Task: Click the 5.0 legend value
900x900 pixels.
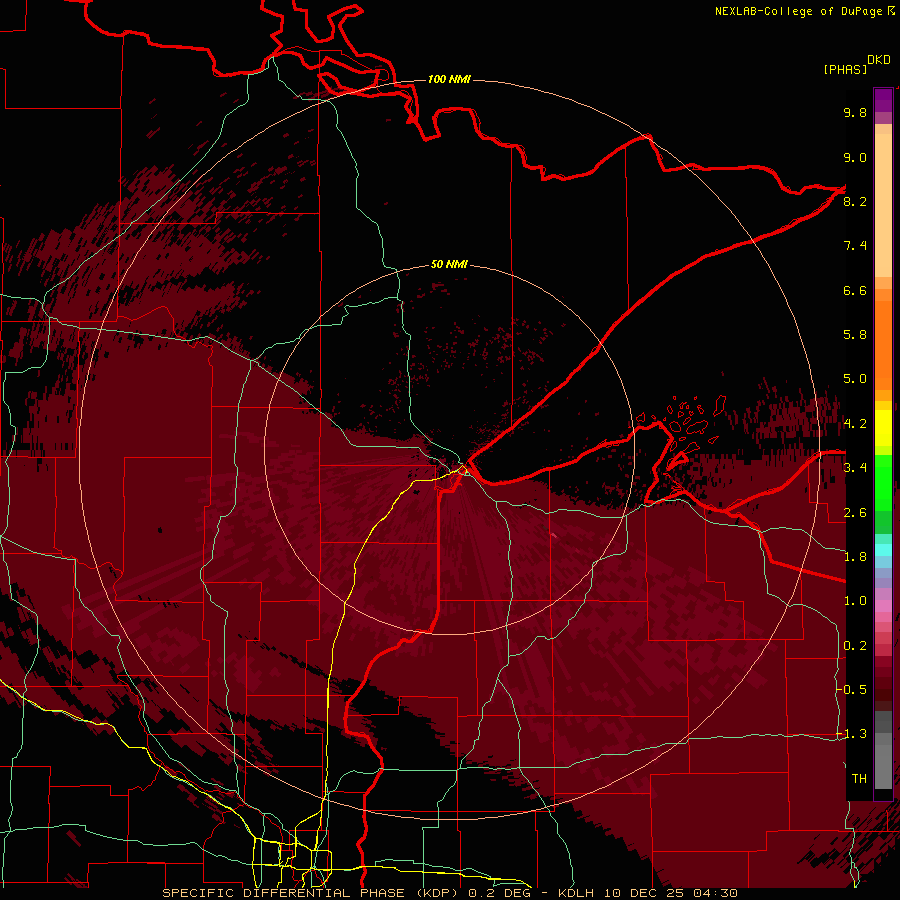Action: coord(855,379)
